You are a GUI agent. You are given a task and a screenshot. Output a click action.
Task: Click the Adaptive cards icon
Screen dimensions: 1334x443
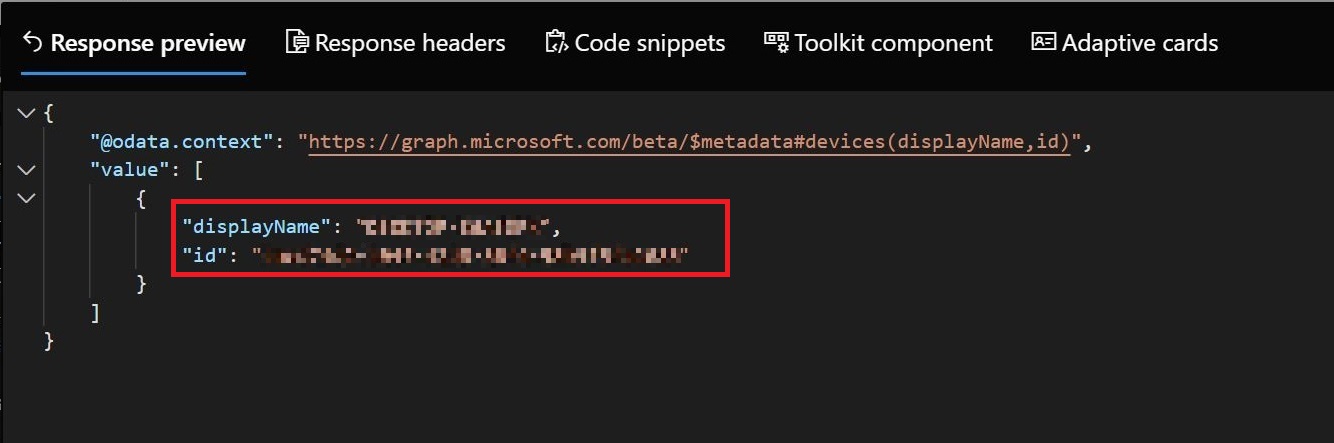pos(1043,43)
